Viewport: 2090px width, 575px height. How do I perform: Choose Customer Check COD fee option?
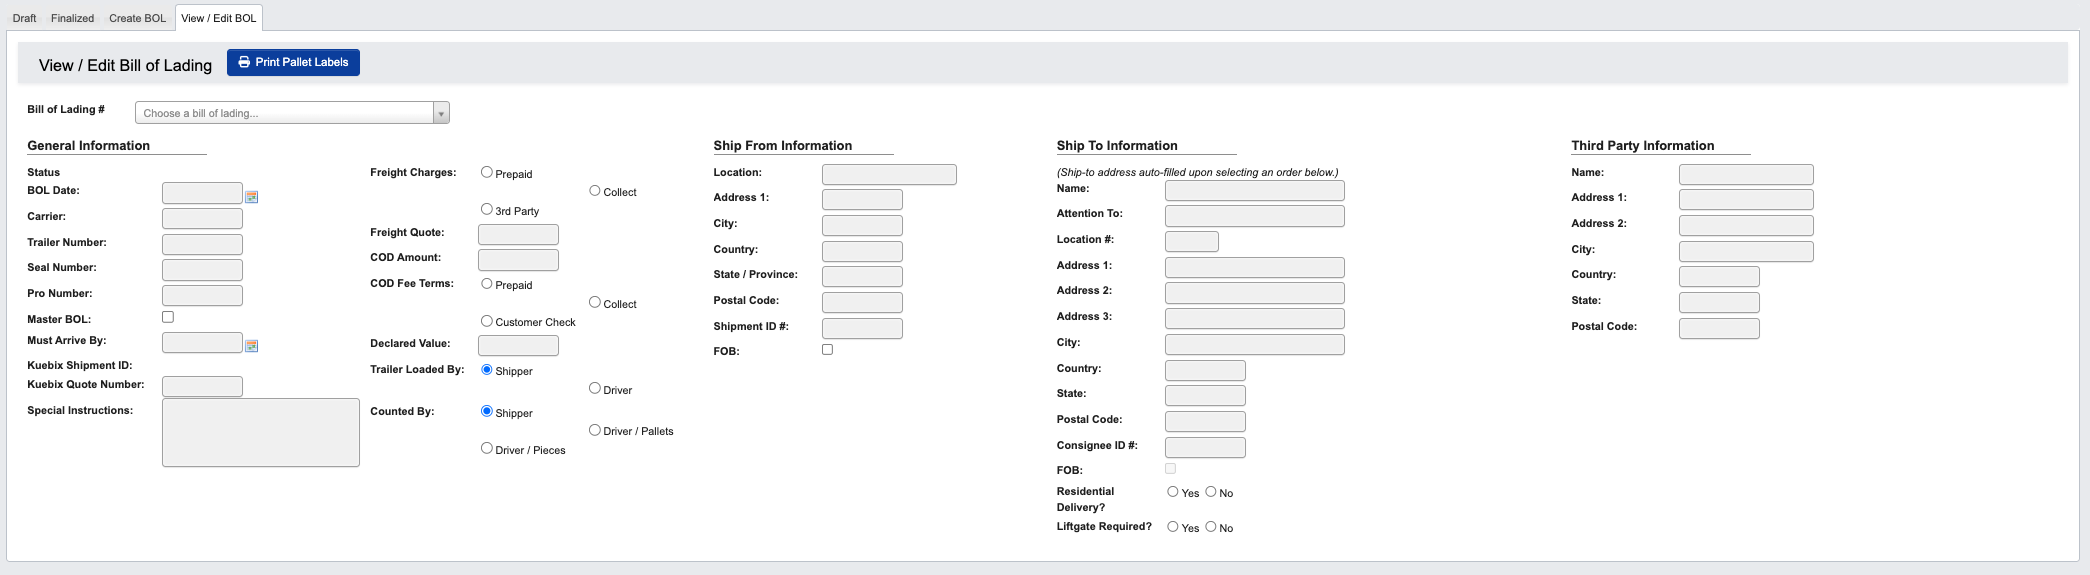point(487,321)
